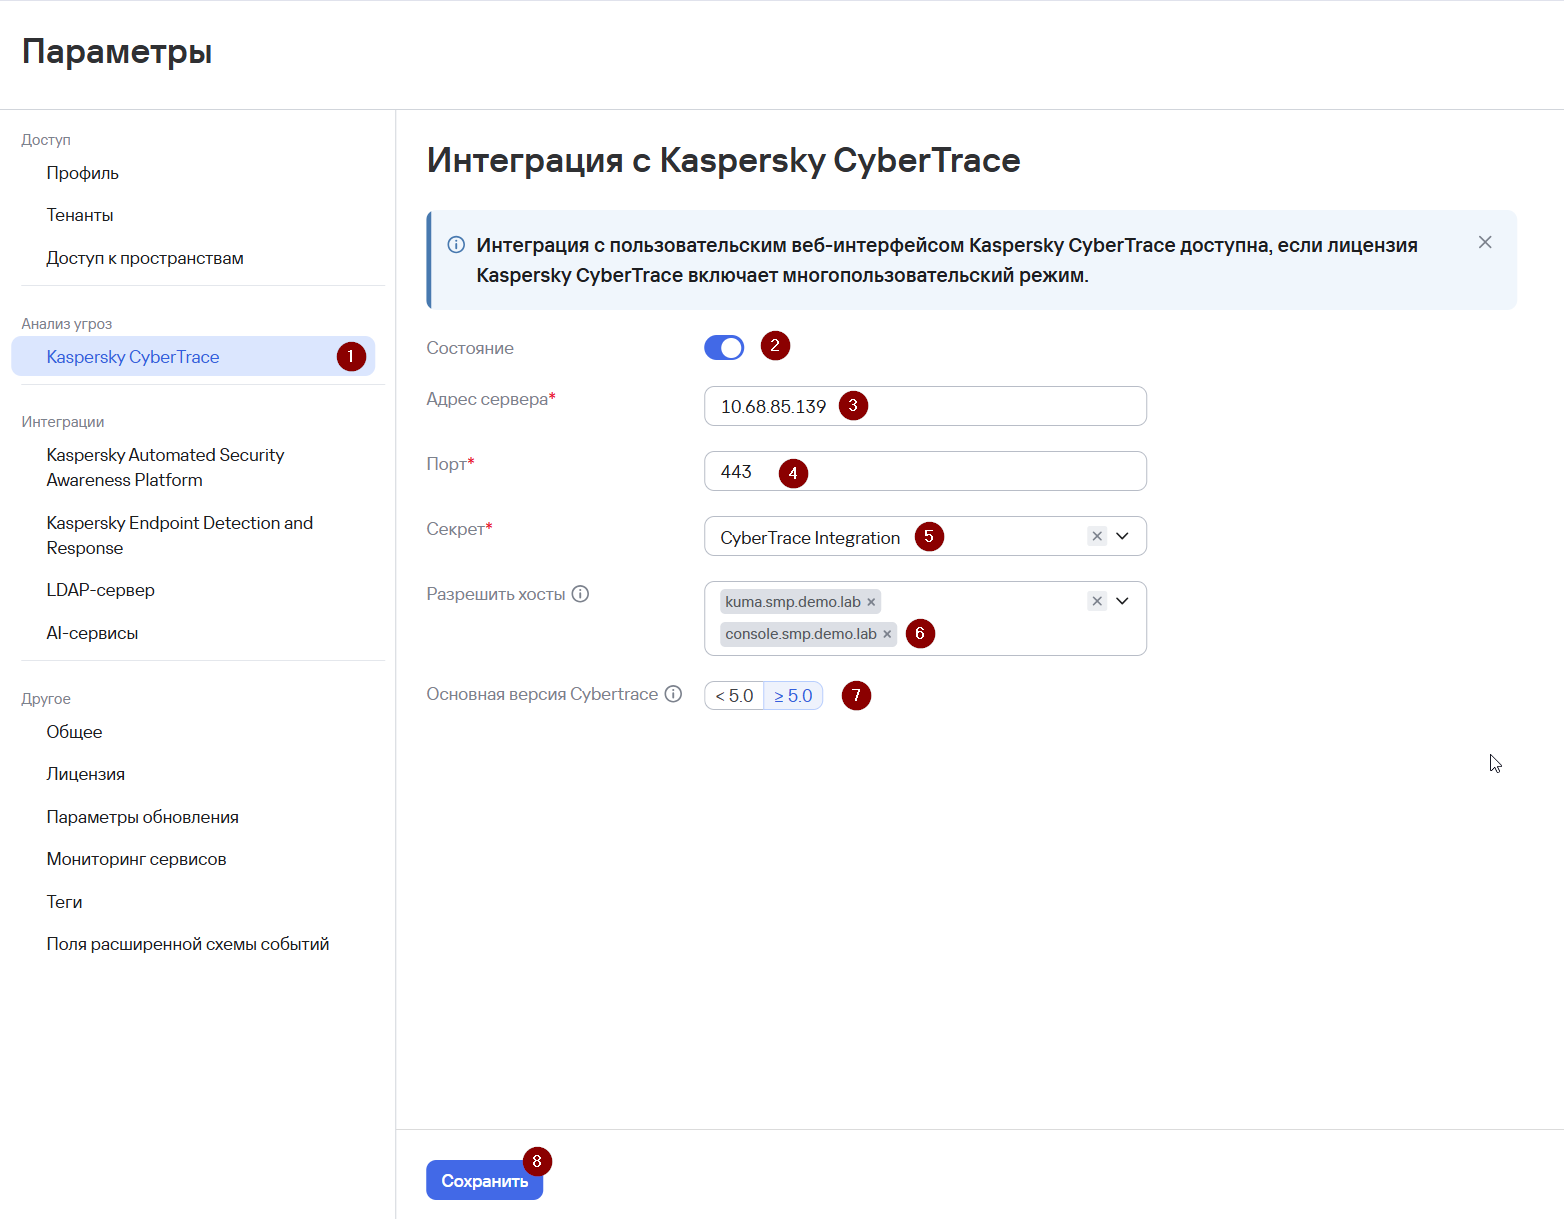Open Kaspersky Automated Security Awareness Platform

point(166,467)
